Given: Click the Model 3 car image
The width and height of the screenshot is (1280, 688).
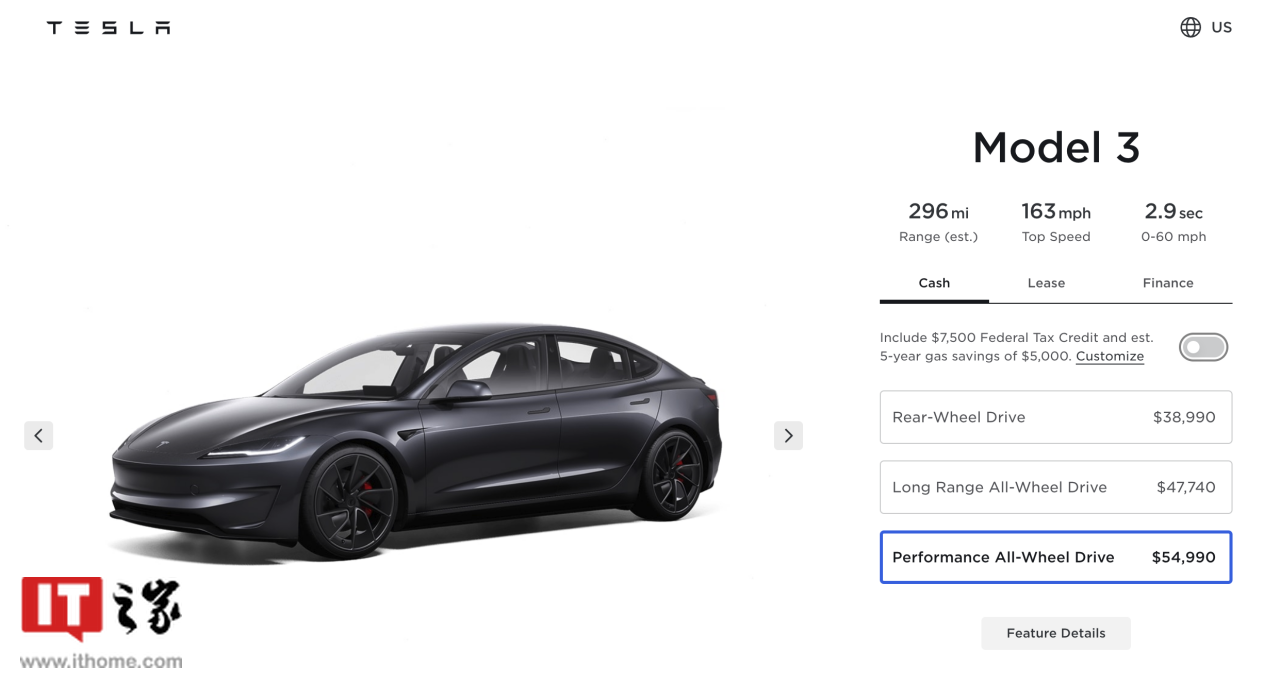Looking at the screenshot, I should [x=415, y=440].
